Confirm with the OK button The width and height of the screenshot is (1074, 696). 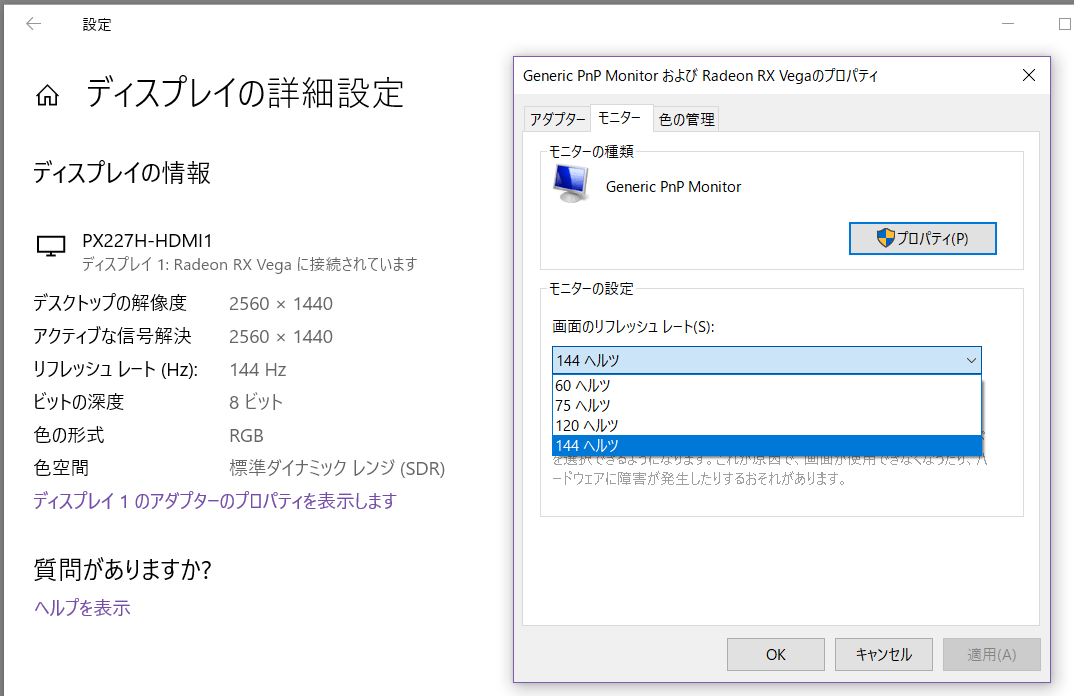[x=775, y=655]
